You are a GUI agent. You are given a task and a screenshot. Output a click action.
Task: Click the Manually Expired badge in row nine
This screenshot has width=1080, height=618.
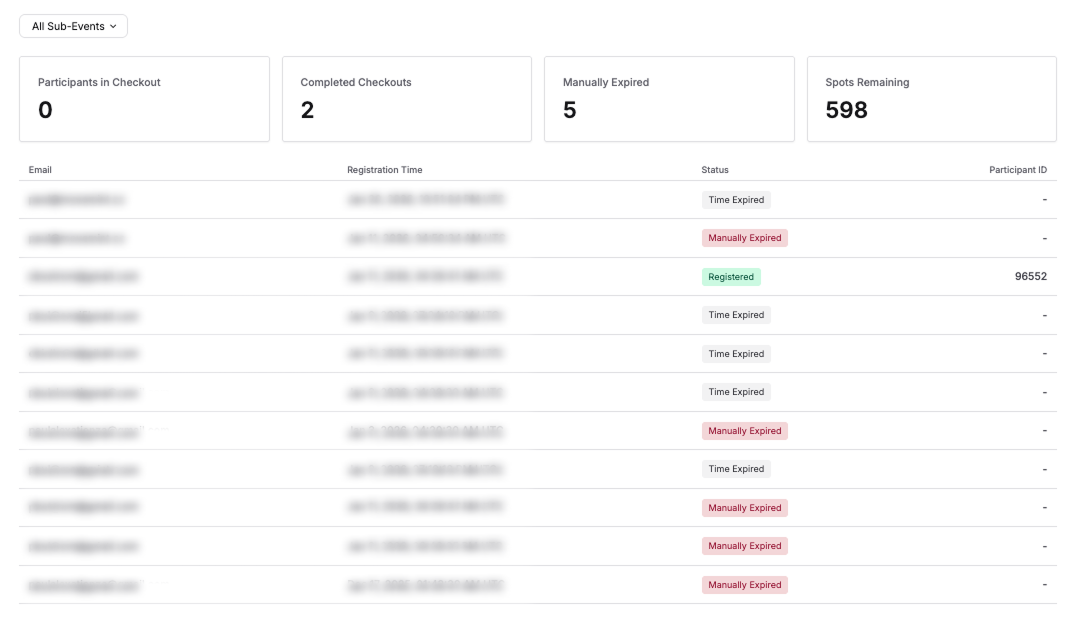coord(744,508)
